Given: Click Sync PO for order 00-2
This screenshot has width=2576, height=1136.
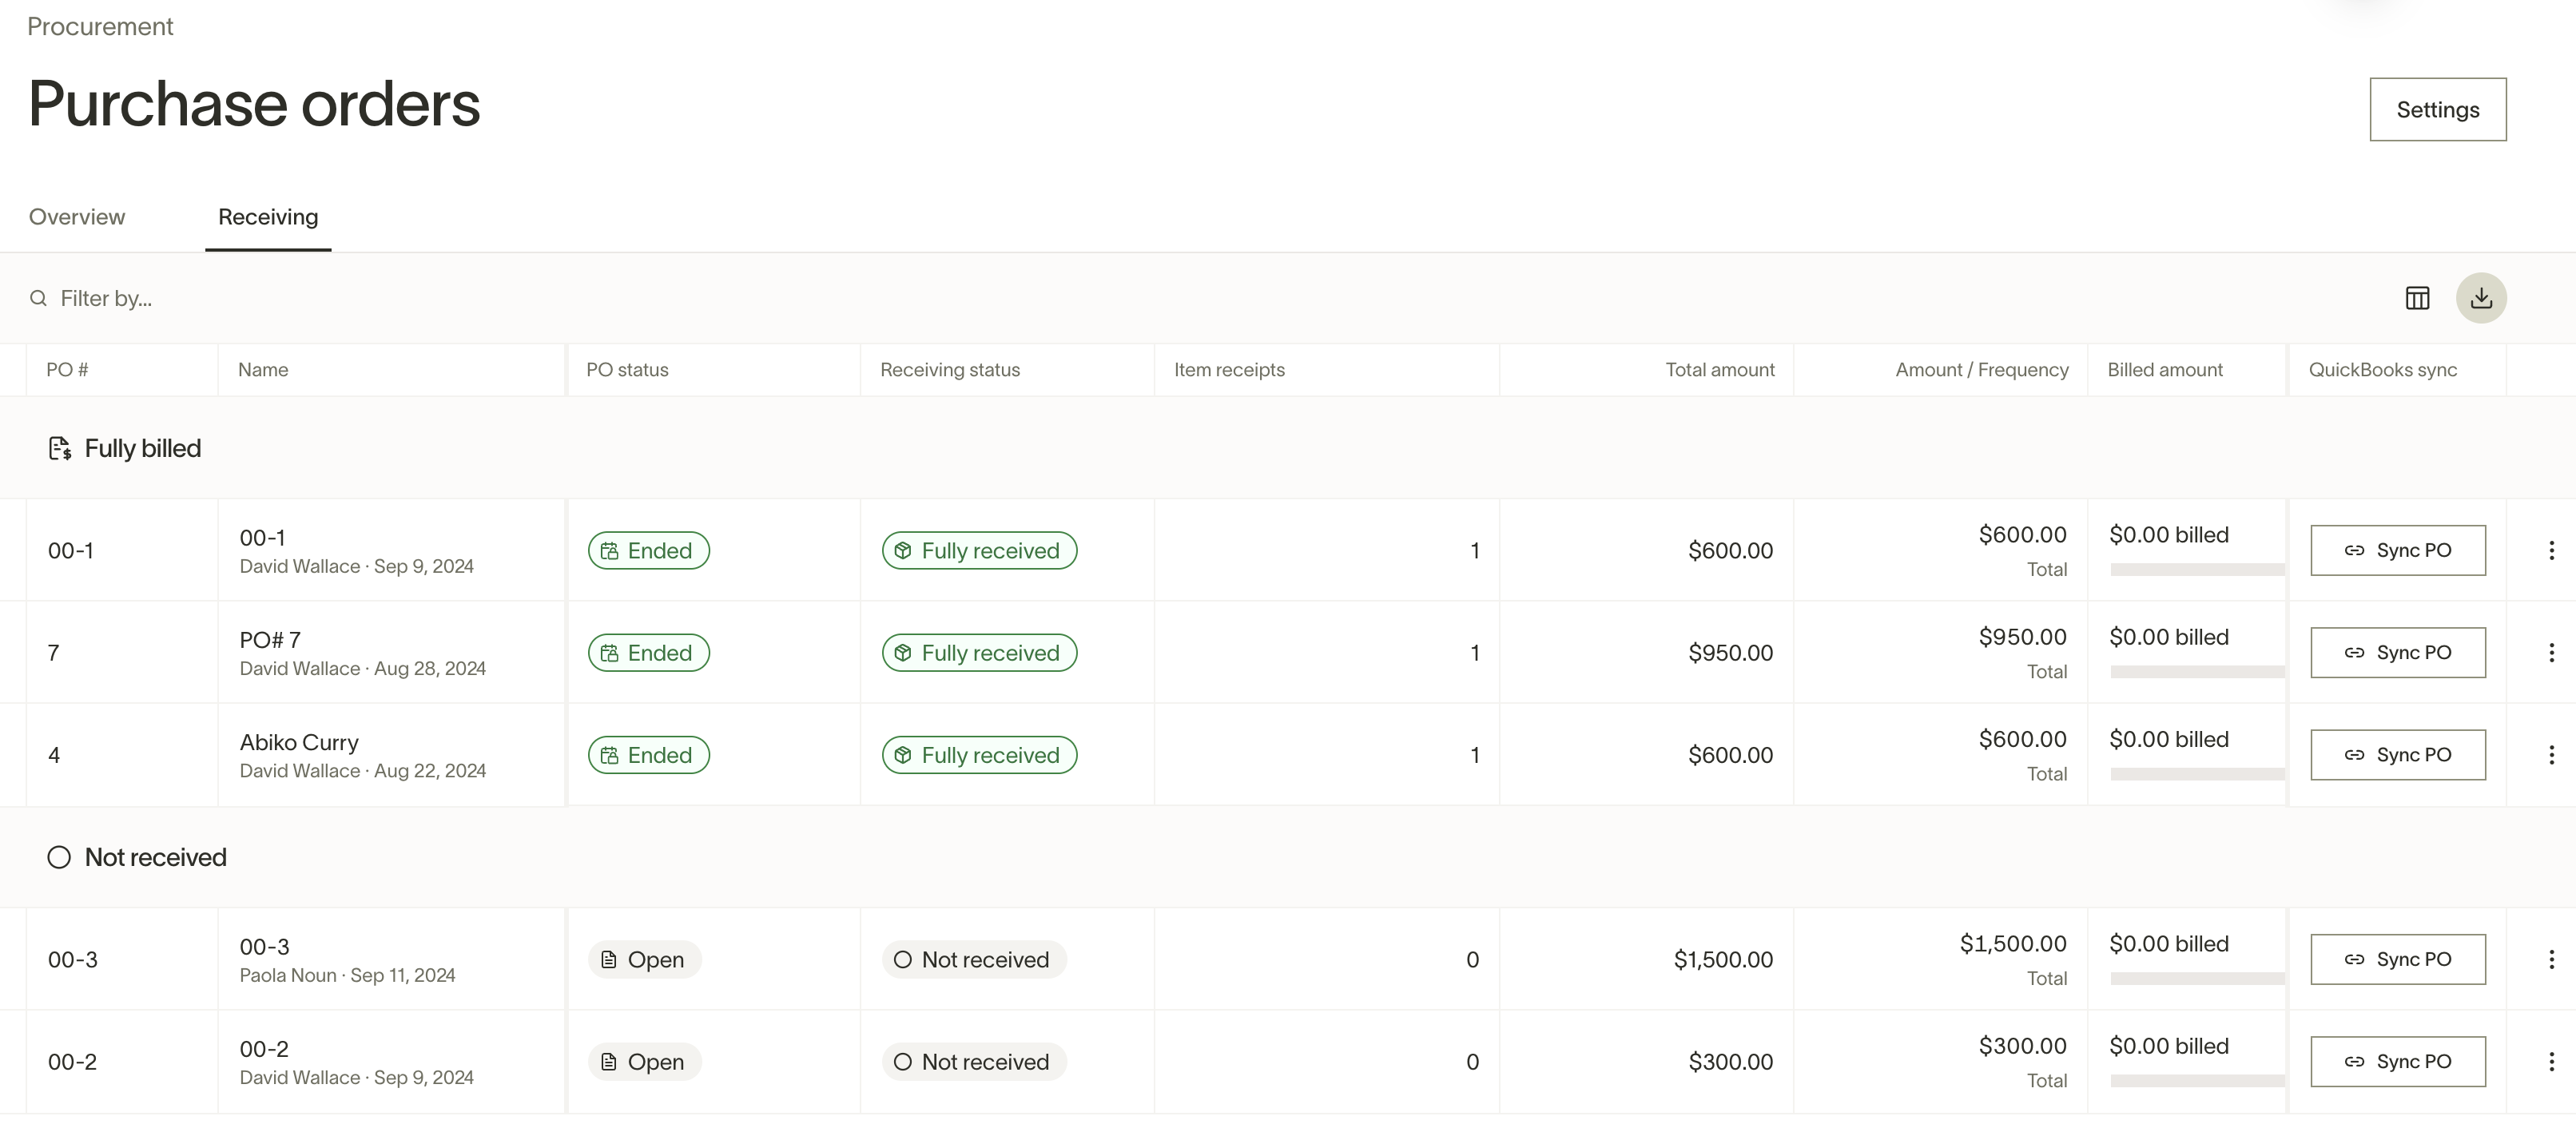Looking at the screenshot, I should (2398, 1061).
